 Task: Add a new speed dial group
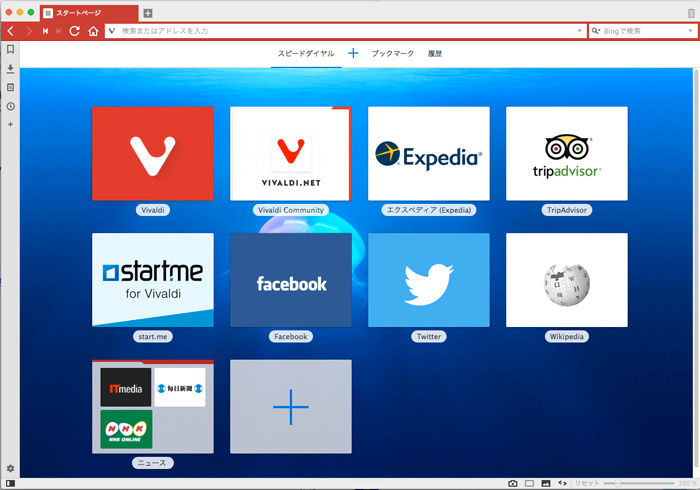pos(353,54)
